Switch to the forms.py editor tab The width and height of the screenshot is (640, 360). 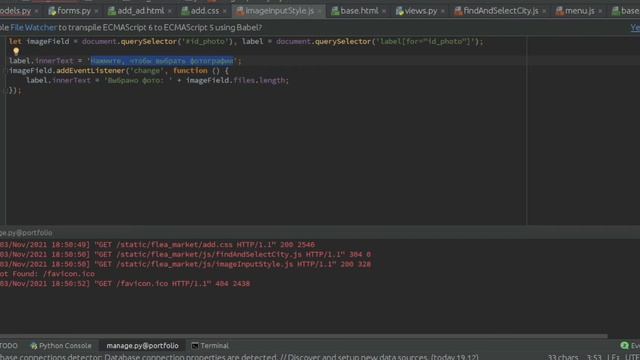[73, 11]
